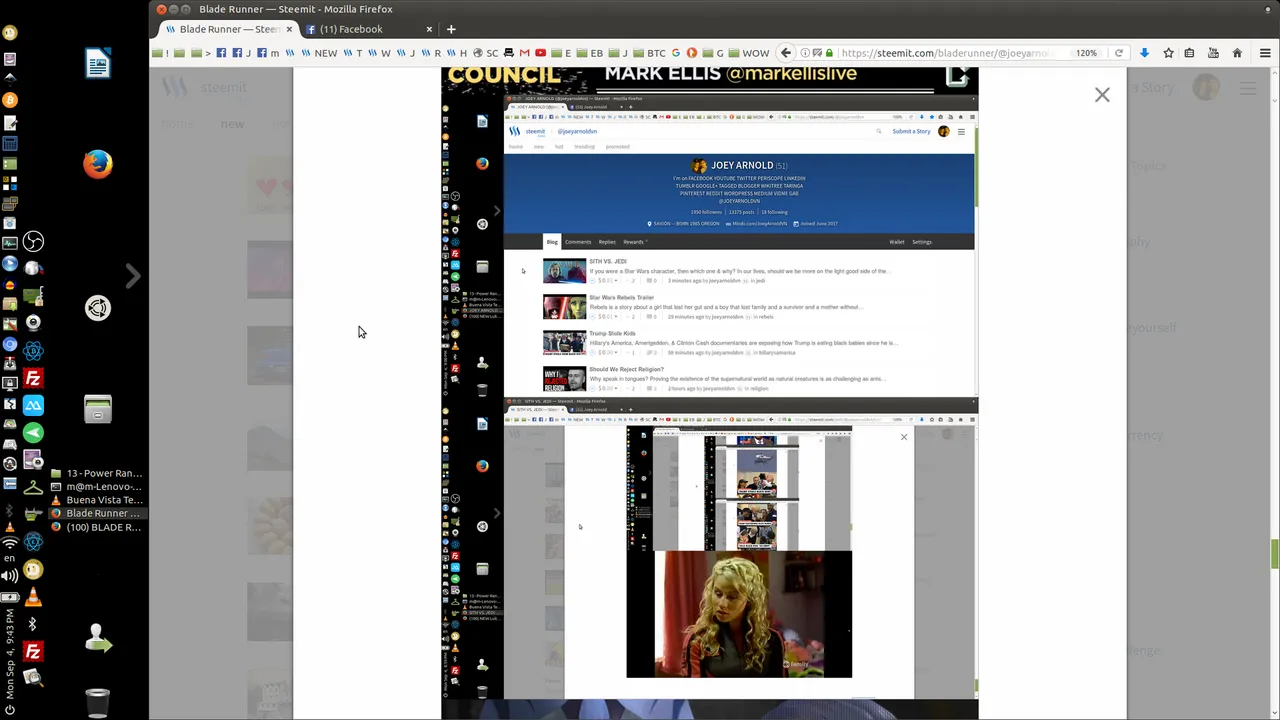Close the image lightbox with the X

point(1102,95)
